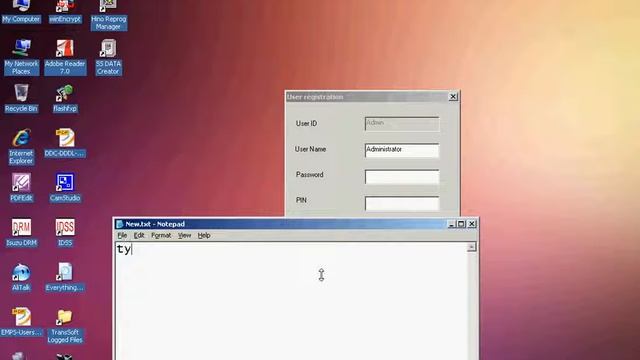Select the Internet Explorer icon
Viewport: 640px width, 360px height.
(21, 147)
